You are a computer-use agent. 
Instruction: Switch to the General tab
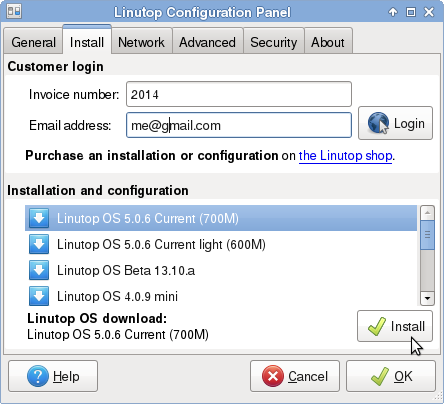(33, 42)
